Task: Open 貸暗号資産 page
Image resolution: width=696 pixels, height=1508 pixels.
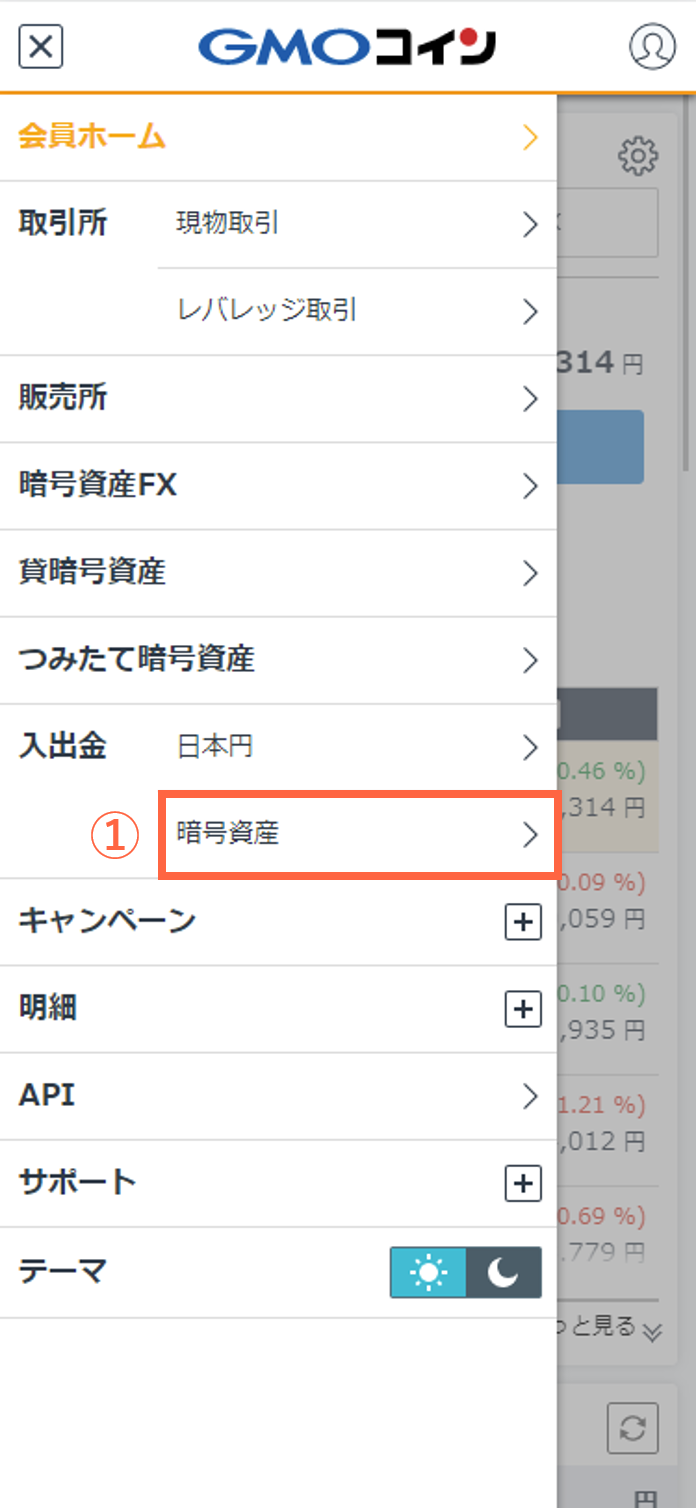Action: [x=278, y=573]
